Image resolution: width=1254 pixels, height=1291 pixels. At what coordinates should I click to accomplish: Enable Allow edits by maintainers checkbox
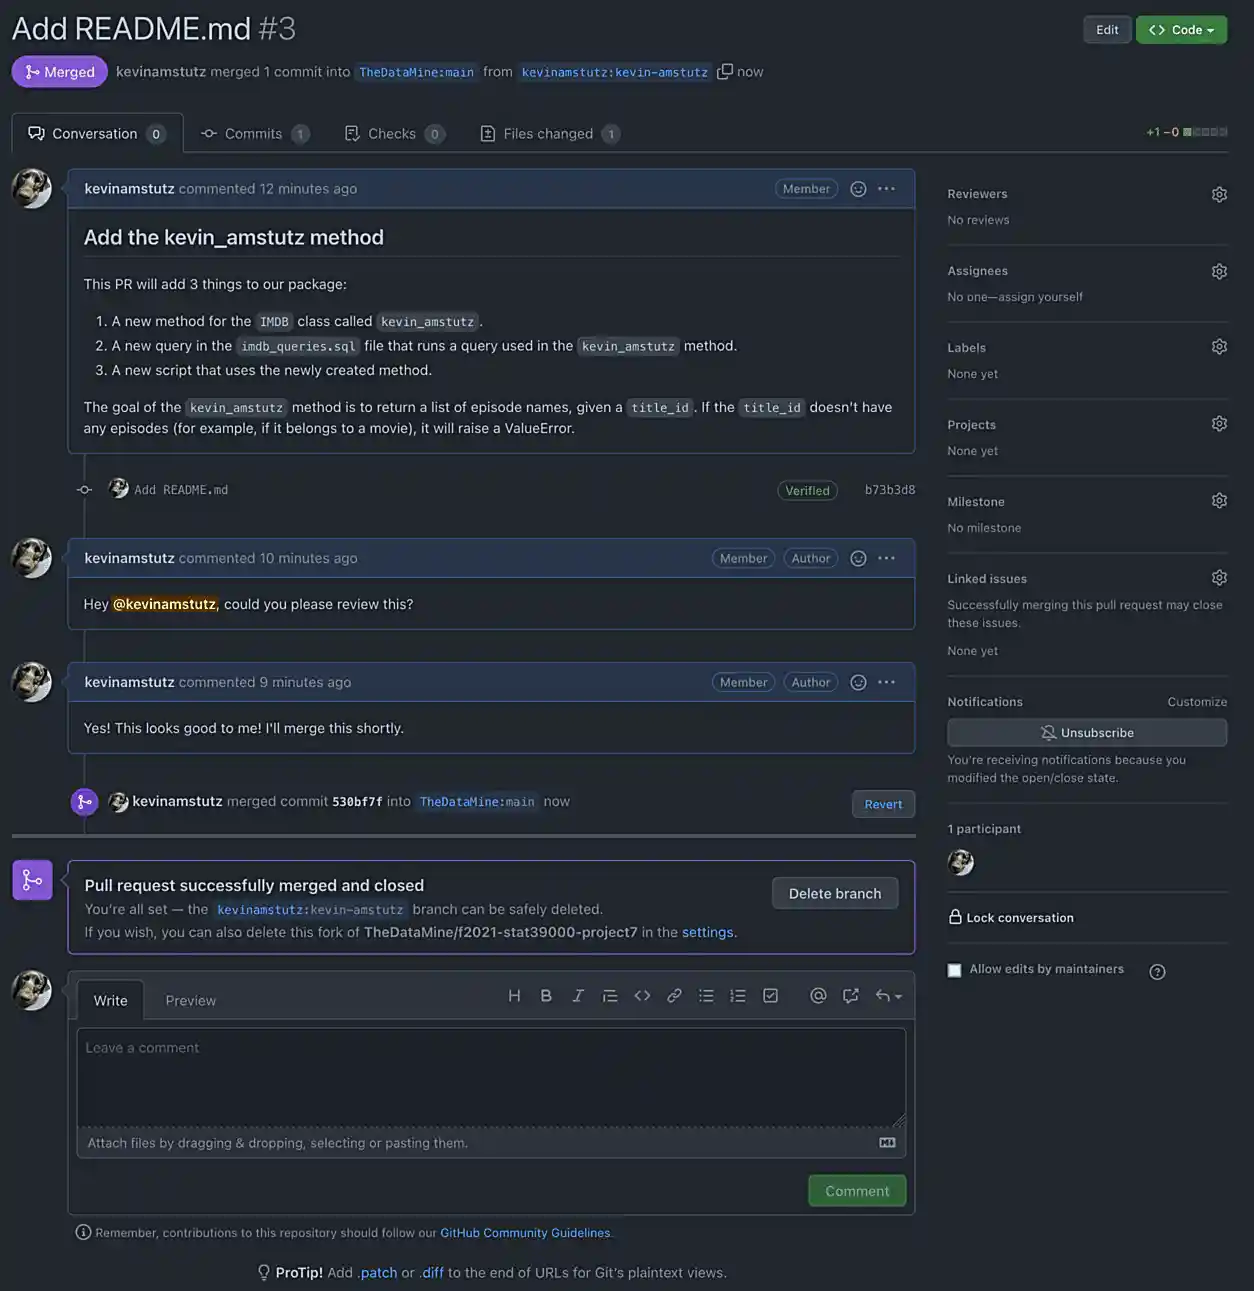click(954, 970)
